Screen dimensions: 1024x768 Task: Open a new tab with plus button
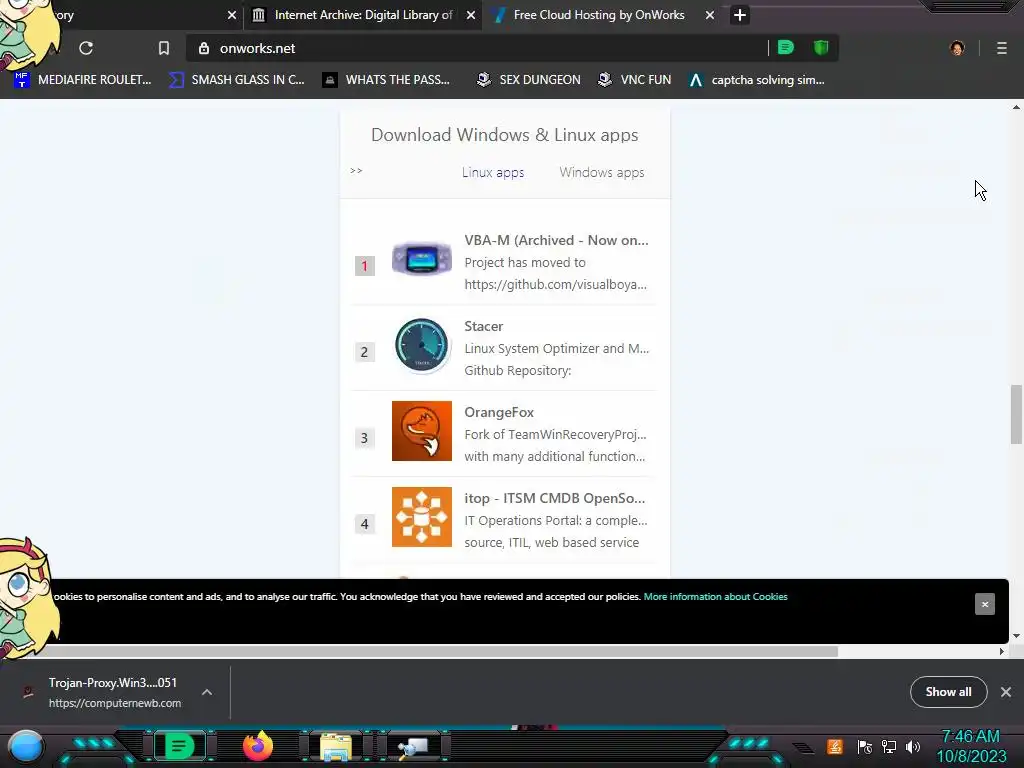(x=739, y=15)
